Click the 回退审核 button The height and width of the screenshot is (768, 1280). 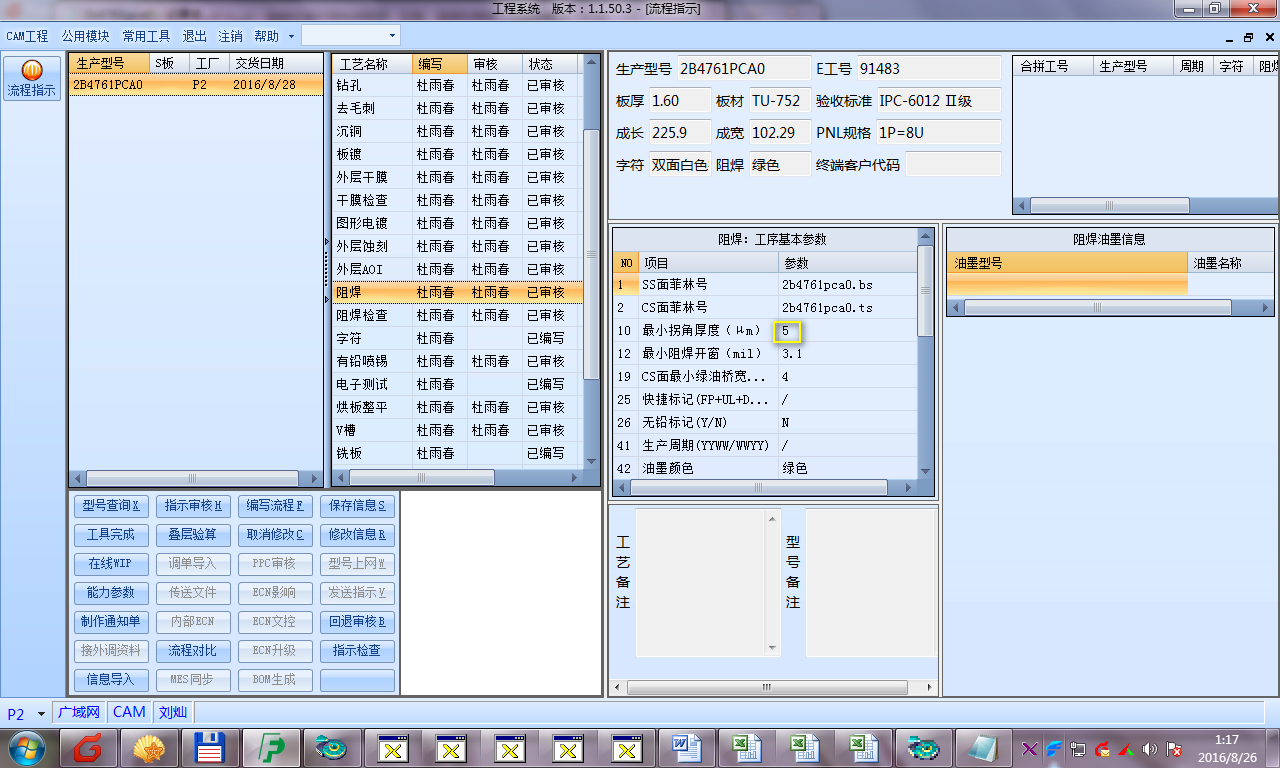click(x=357, y=622)
